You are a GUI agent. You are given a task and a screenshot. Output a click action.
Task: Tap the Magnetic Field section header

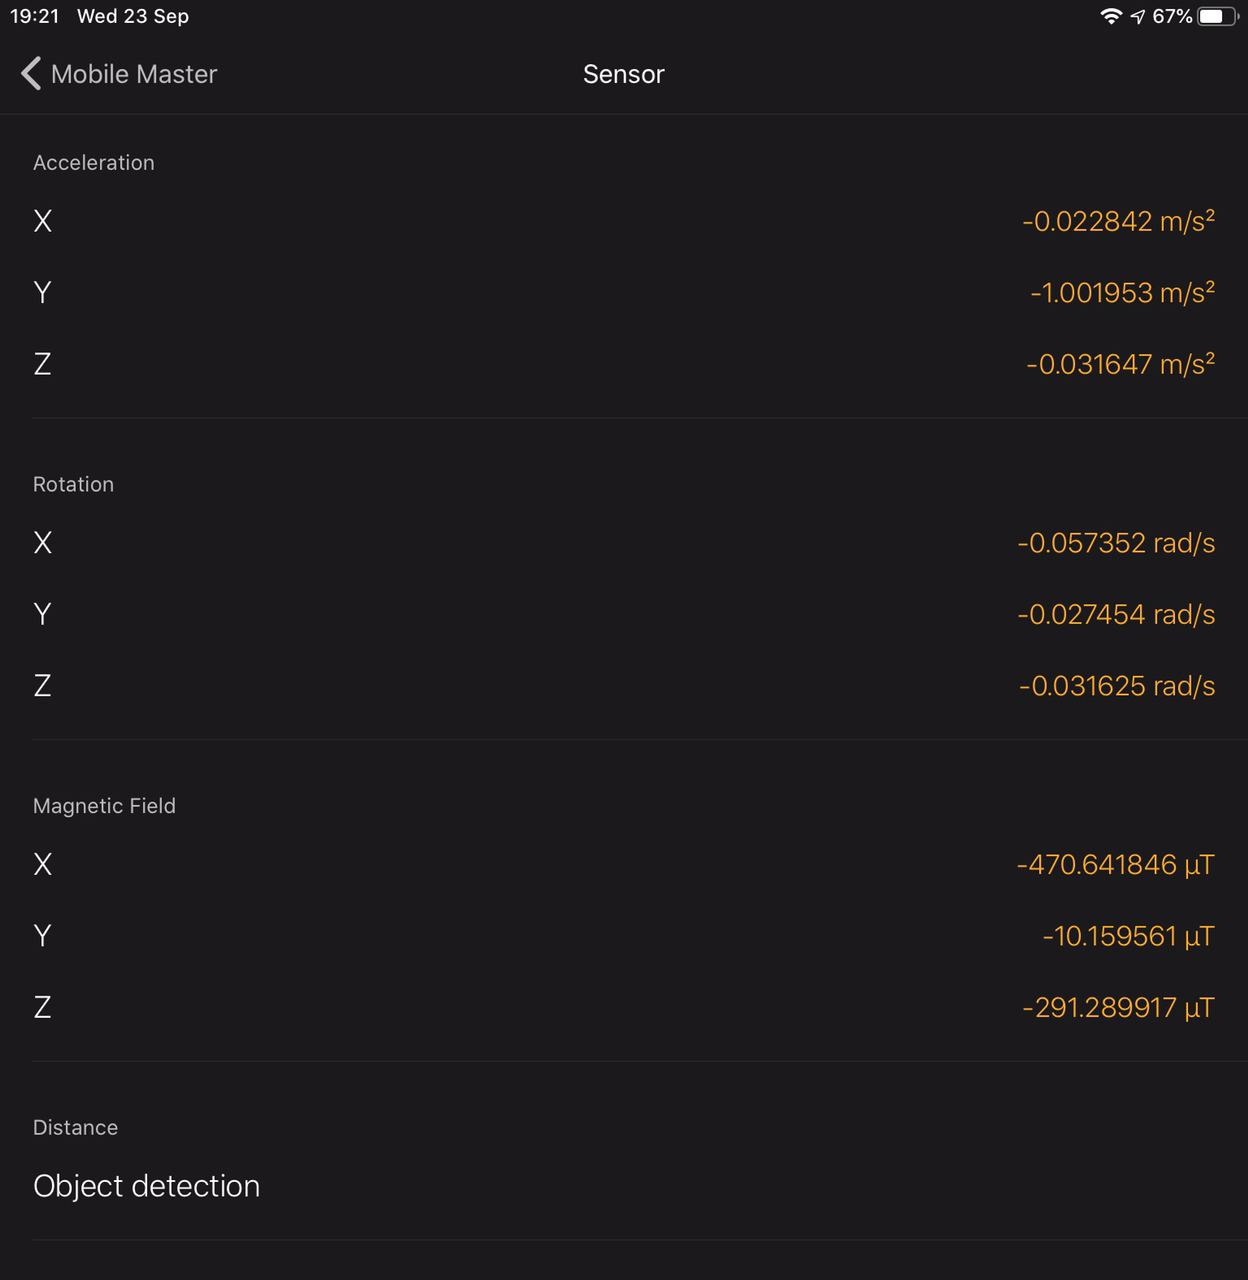[x=104, y=806]
